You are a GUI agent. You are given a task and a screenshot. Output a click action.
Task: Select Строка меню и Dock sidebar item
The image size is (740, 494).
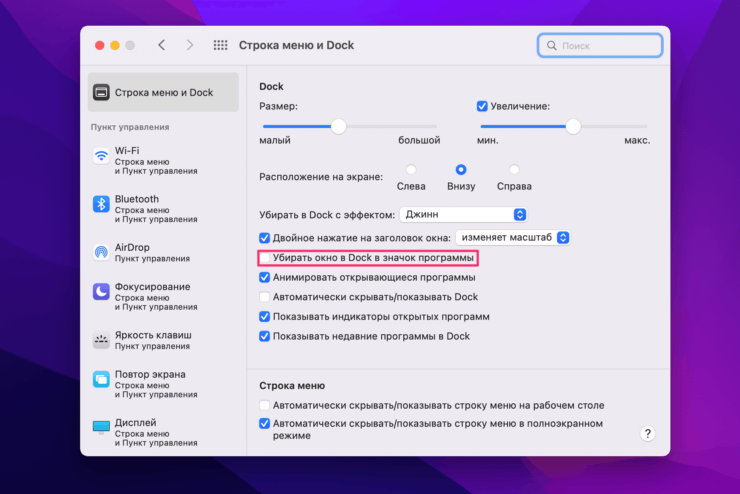click(164, 92)
